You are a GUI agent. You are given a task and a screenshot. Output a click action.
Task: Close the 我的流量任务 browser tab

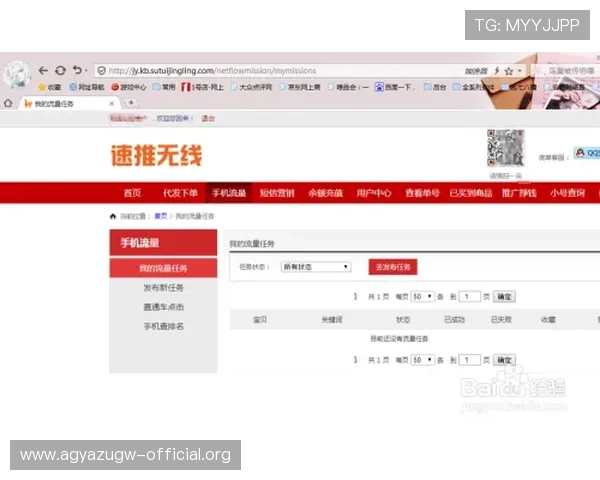click(111, 103)
